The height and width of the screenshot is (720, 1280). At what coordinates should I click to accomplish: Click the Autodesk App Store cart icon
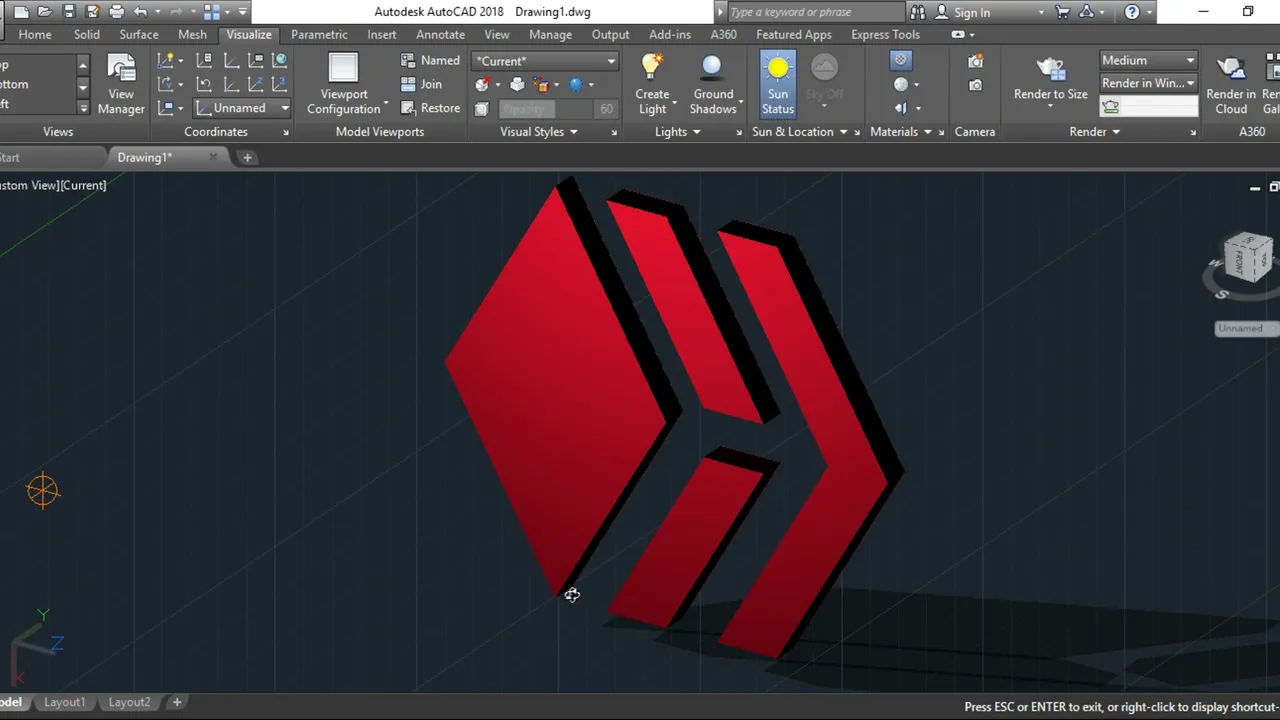tap(1062, 12)
